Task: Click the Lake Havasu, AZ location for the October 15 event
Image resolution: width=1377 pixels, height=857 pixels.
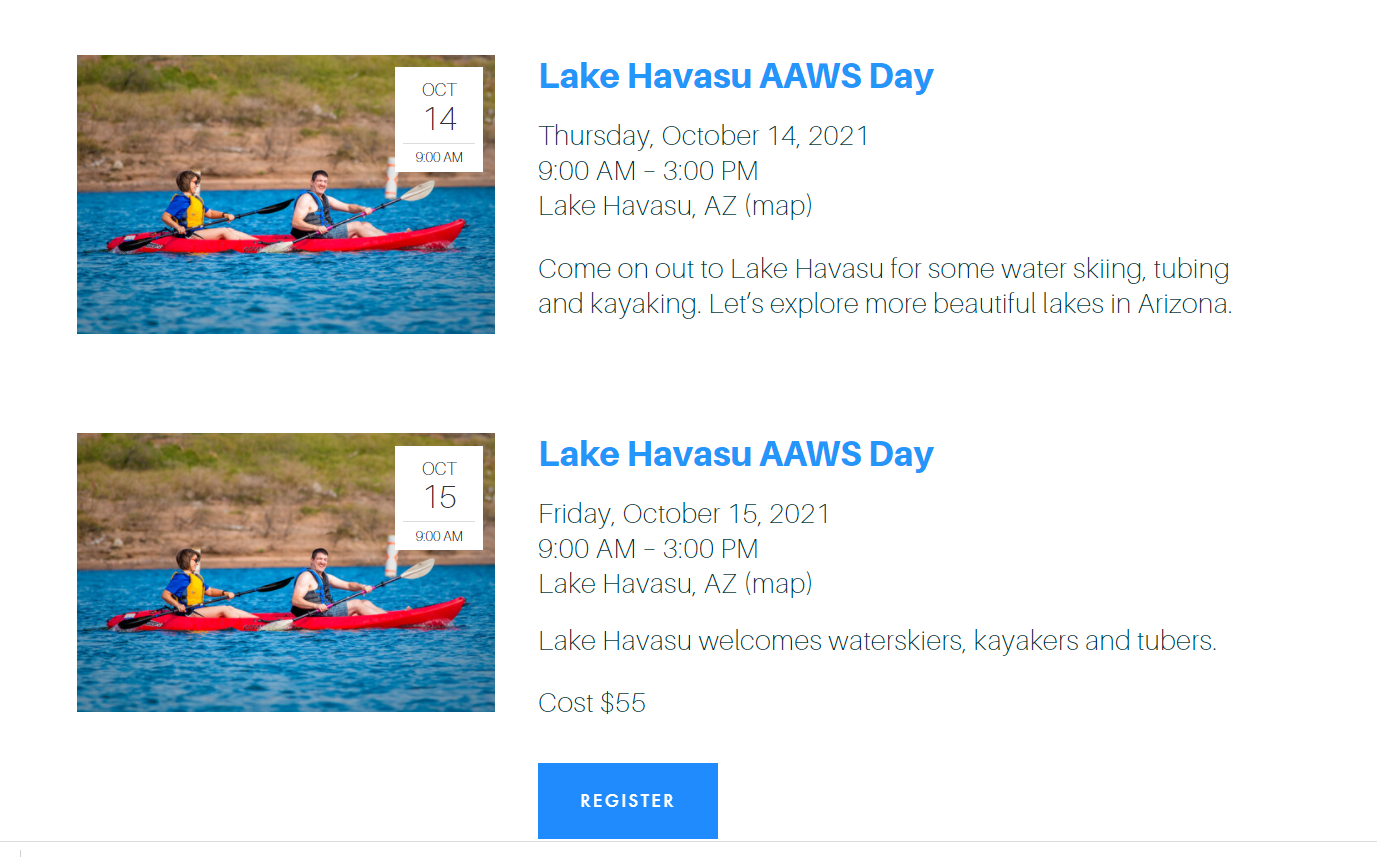Action: (638, 584)
